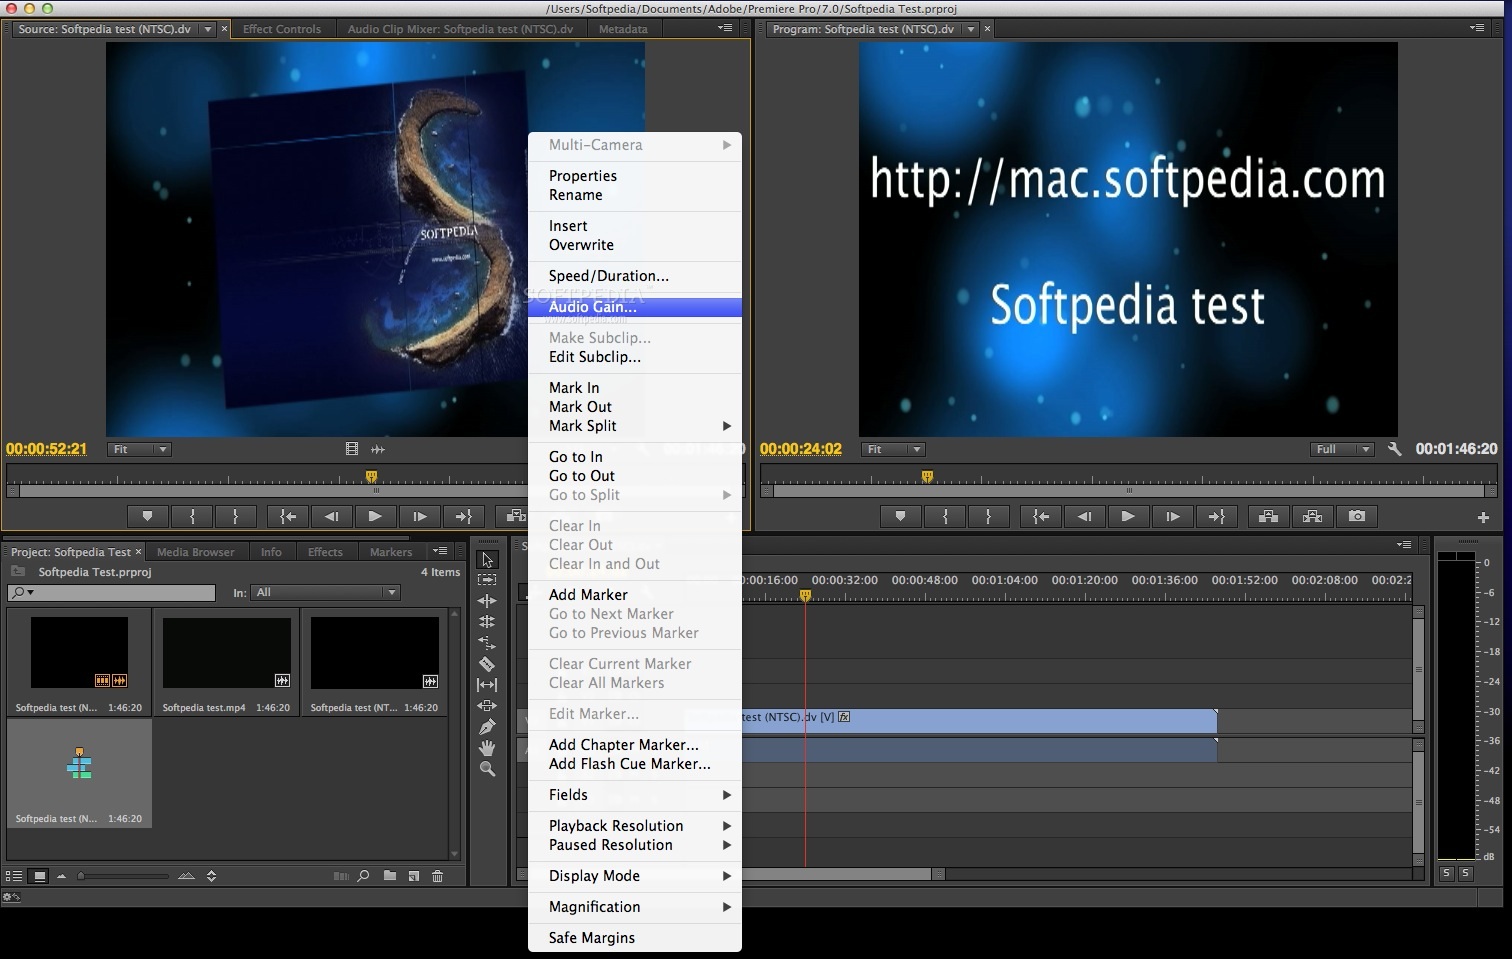
Task: Select the Zoom magnifier tool in tools panel
Action: coord(487,769)
